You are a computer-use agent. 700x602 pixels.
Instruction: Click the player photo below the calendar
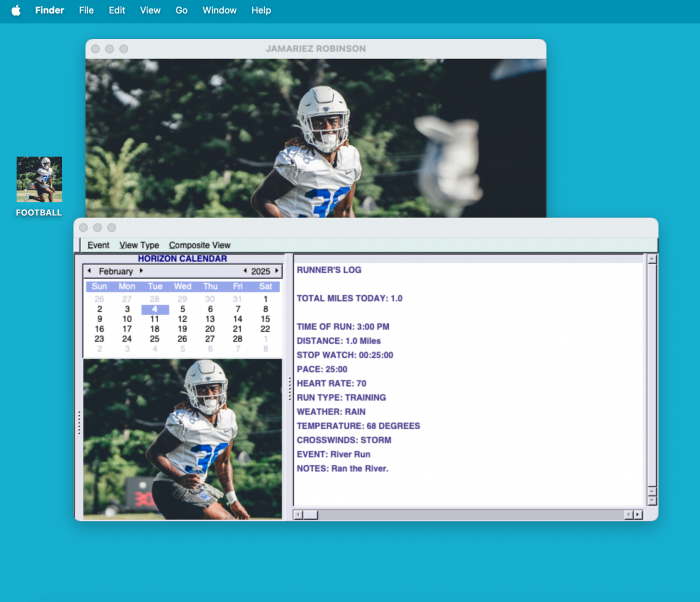182,438
